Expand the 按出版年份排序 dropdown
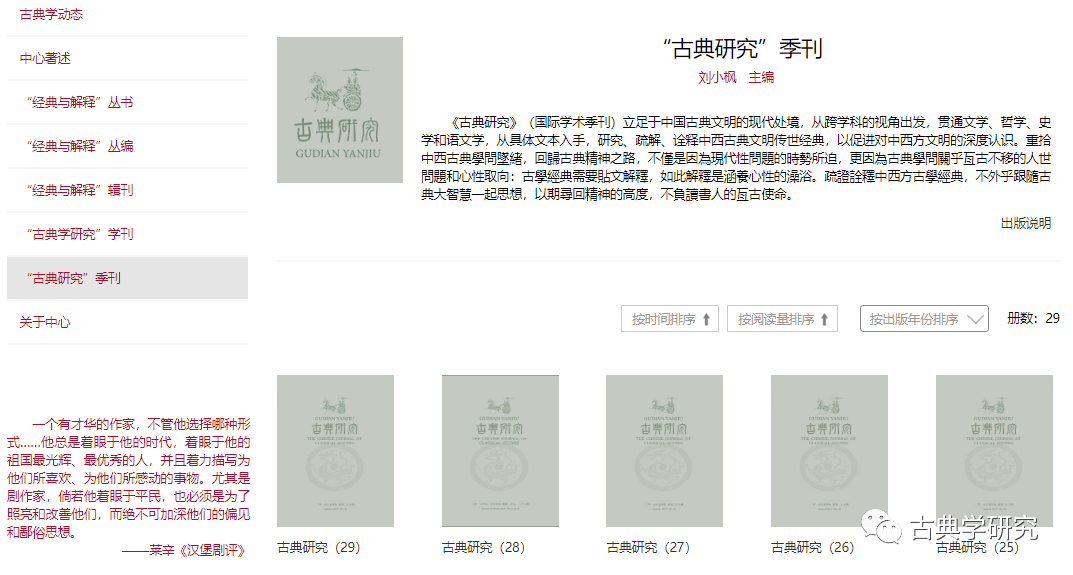The height and width of the screenshot is (575, 1073). tap(924, 319)
